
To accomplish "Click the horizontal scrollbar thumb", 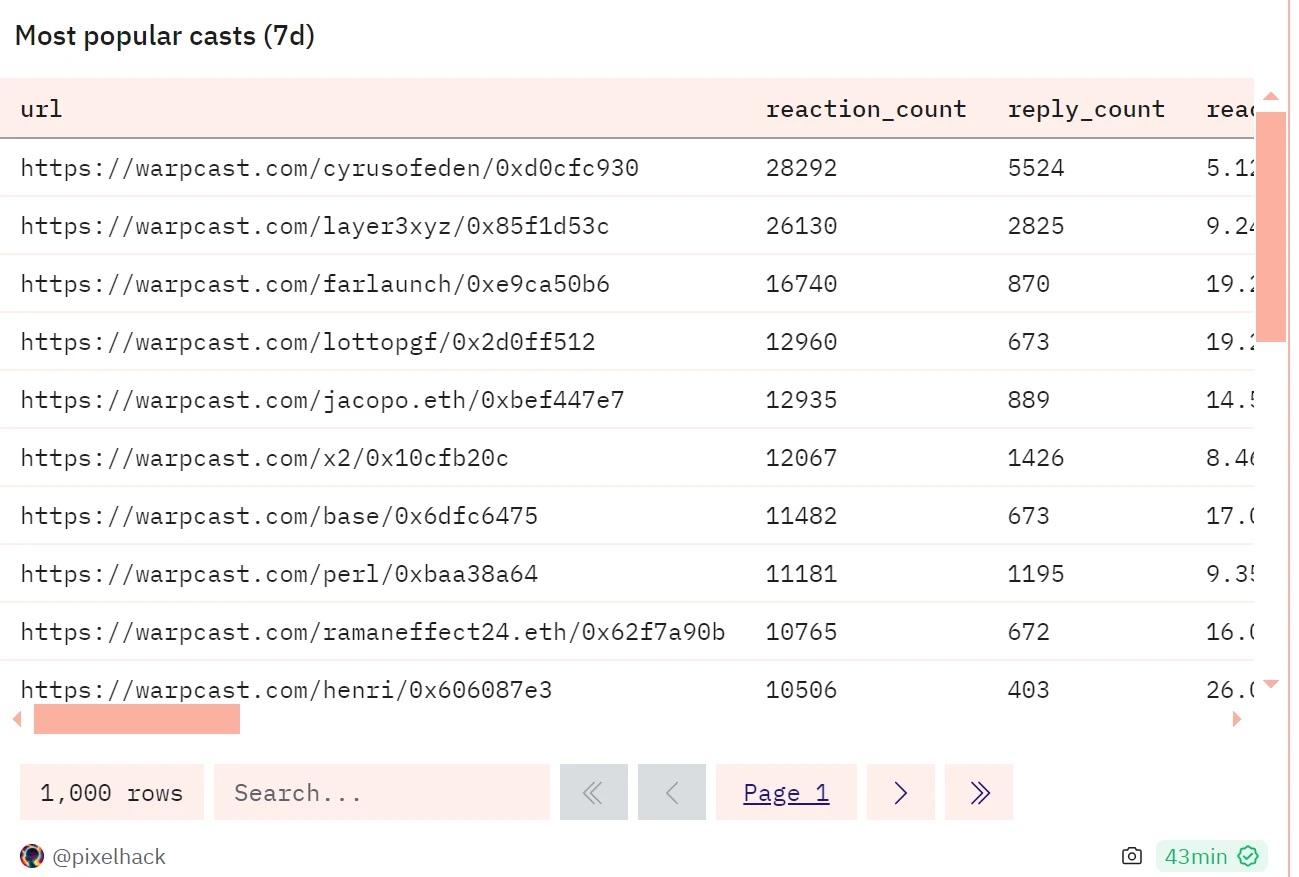I will (137, 719).
